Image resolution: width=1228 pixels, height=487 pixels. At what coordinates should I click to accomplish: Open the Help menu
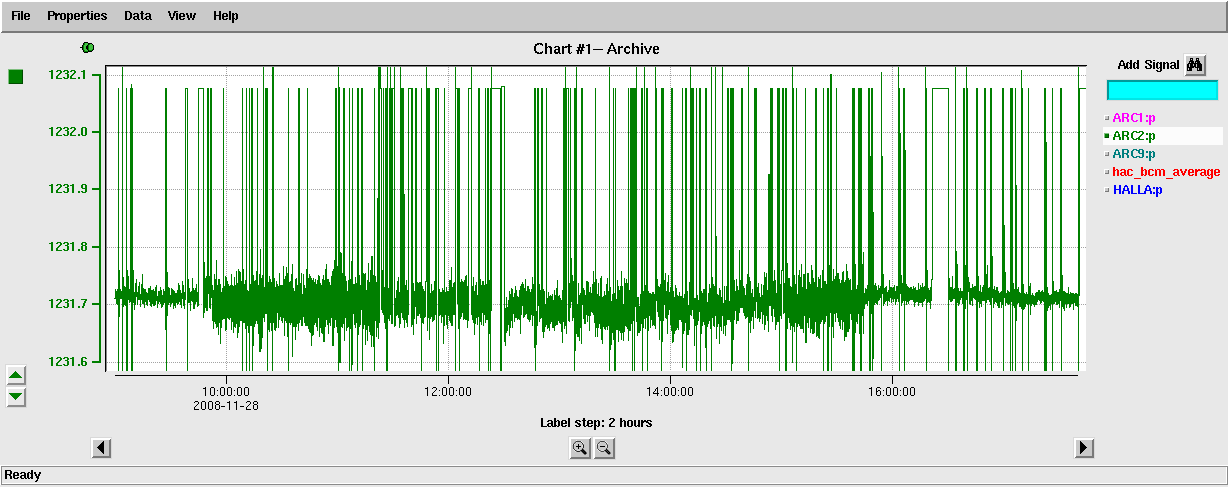tap(226, 16)
